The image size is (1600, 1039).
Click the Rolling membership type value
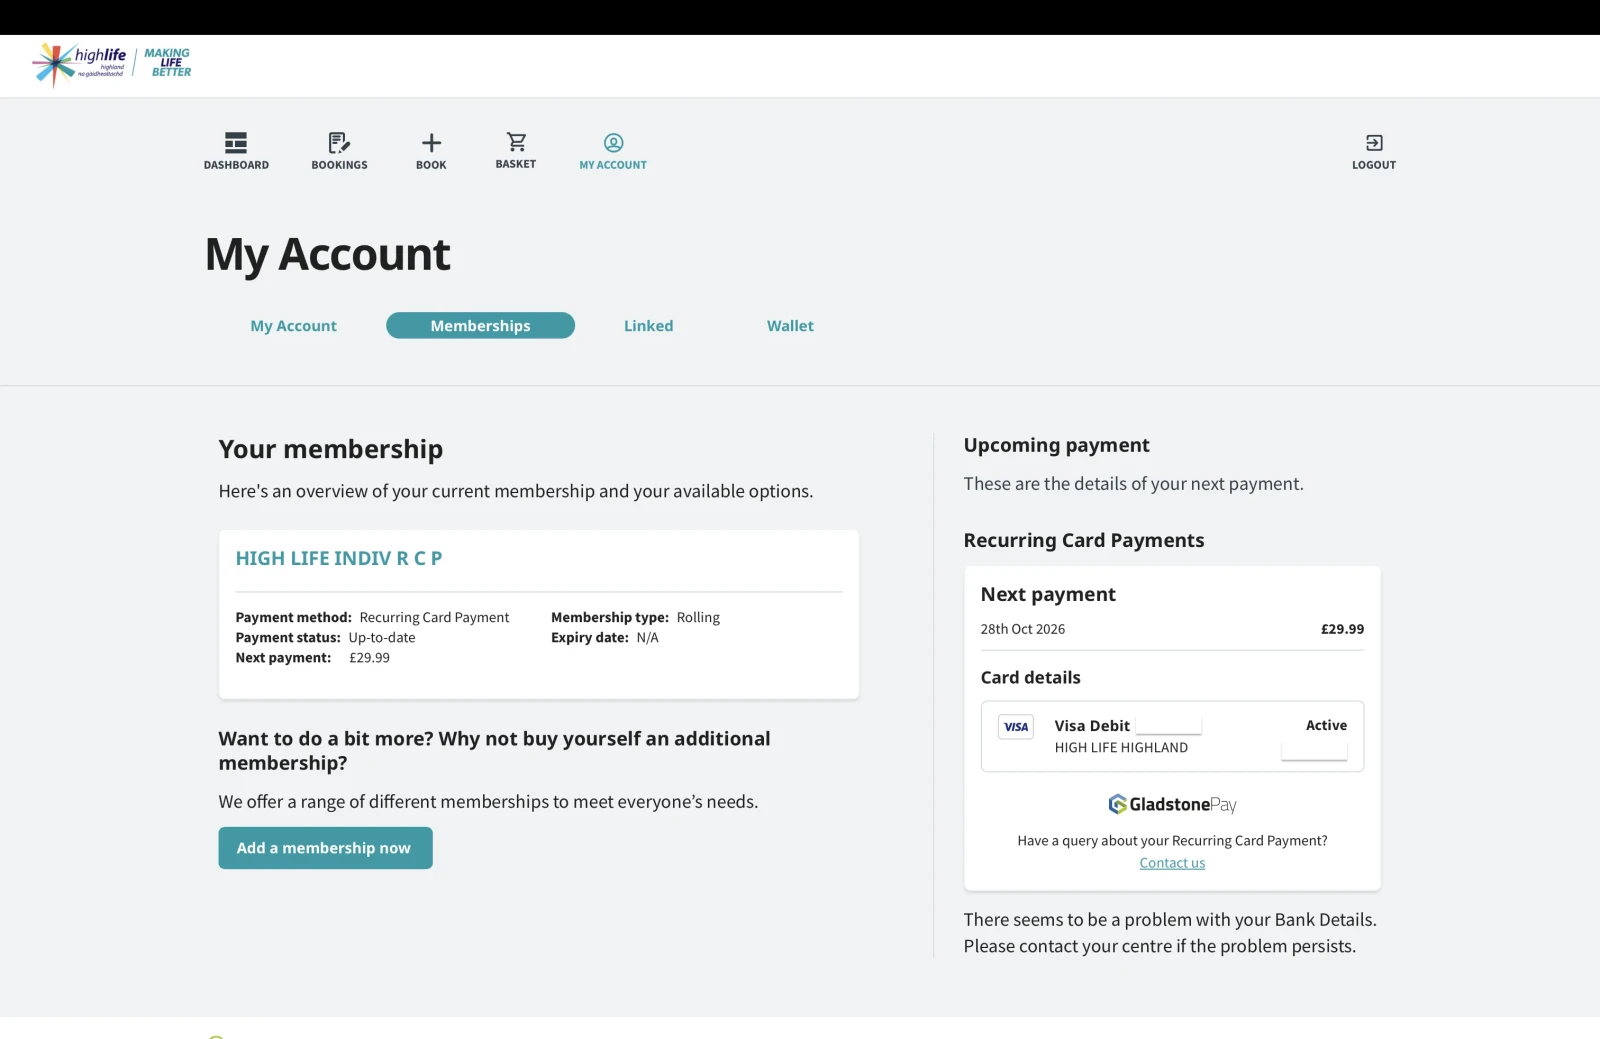(x=698, y=617)
